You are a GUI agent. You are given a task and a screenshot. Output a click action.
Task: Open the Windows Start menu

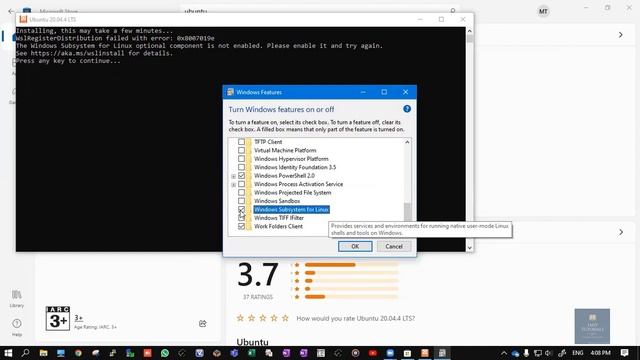tap(8, 353)
